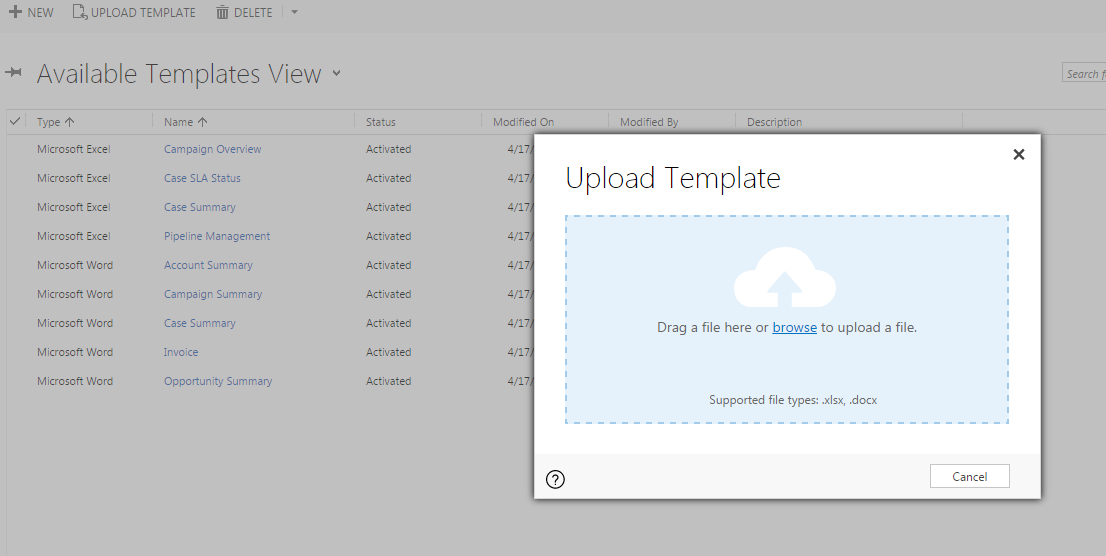Sort by the Modified By column
Image resolution: width=1106 pixels, height=556 pixels.
click(649, 122)
